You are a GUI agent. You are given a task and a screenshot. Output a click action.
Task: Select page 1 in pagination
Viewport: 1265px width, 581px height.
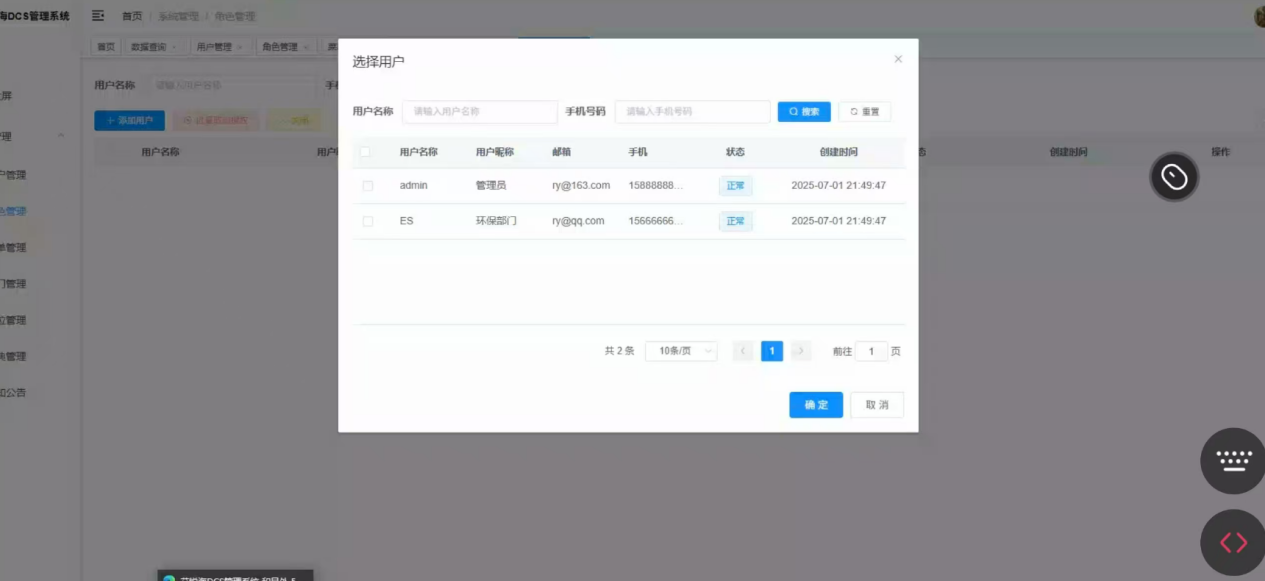[772, 351]
